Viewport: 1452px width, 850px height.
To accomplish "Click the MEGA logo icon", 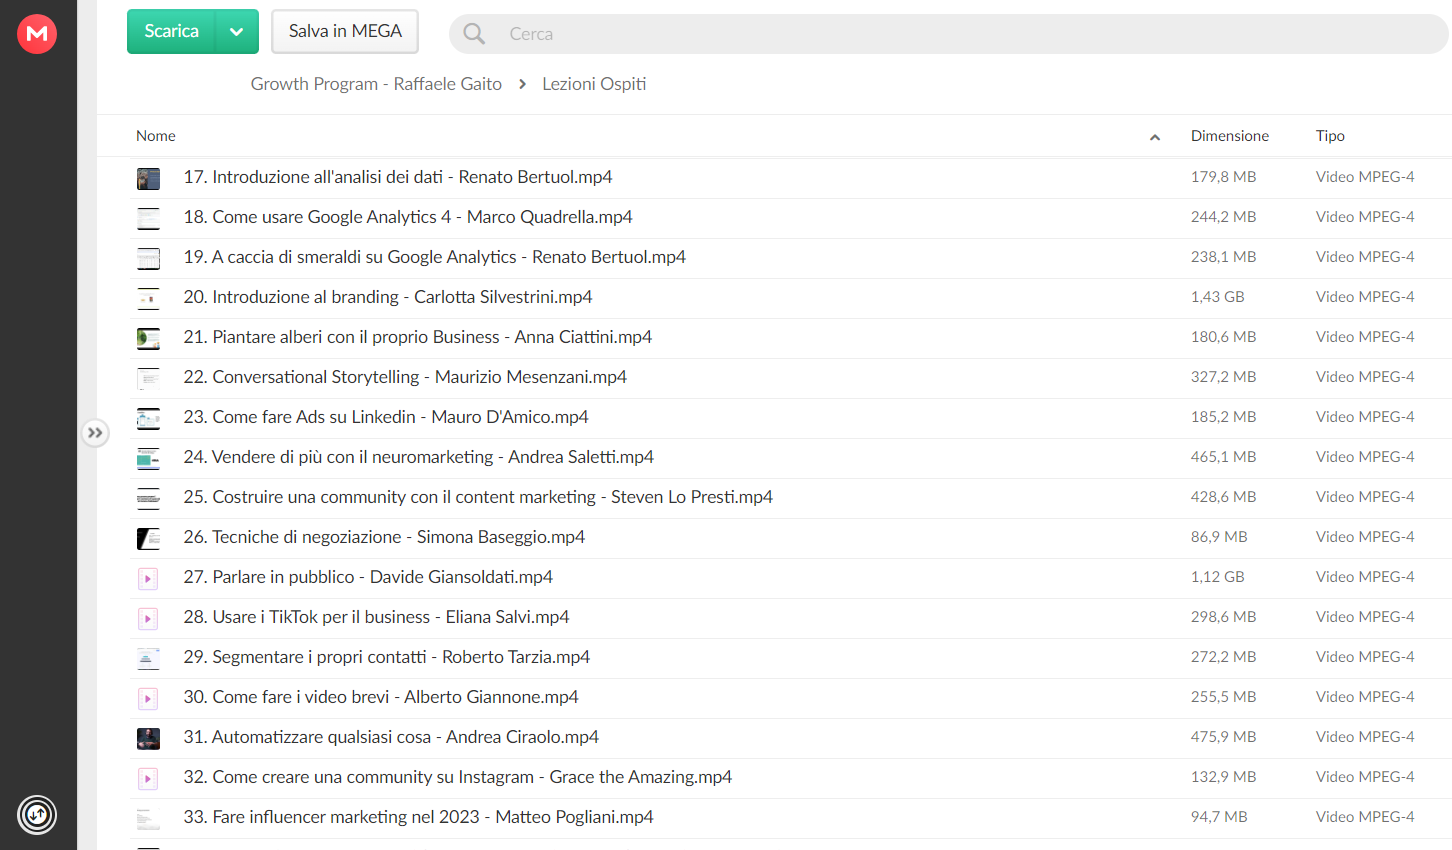I will pyautogui.click(x=37, y=34).
